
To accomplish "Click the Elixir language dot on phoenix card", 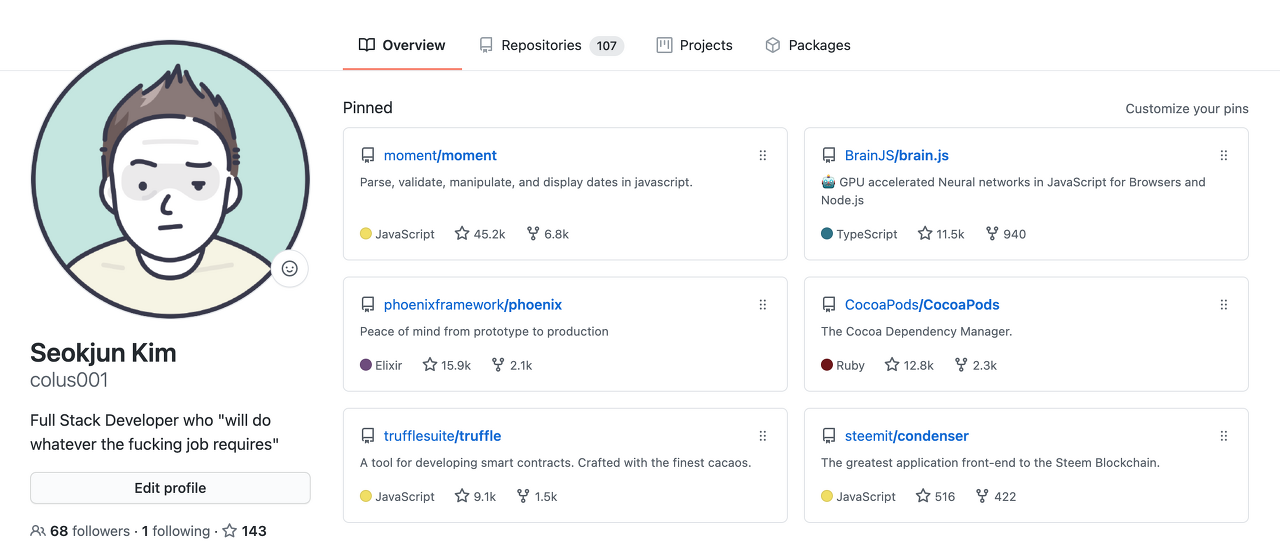I will coord(366,365).
